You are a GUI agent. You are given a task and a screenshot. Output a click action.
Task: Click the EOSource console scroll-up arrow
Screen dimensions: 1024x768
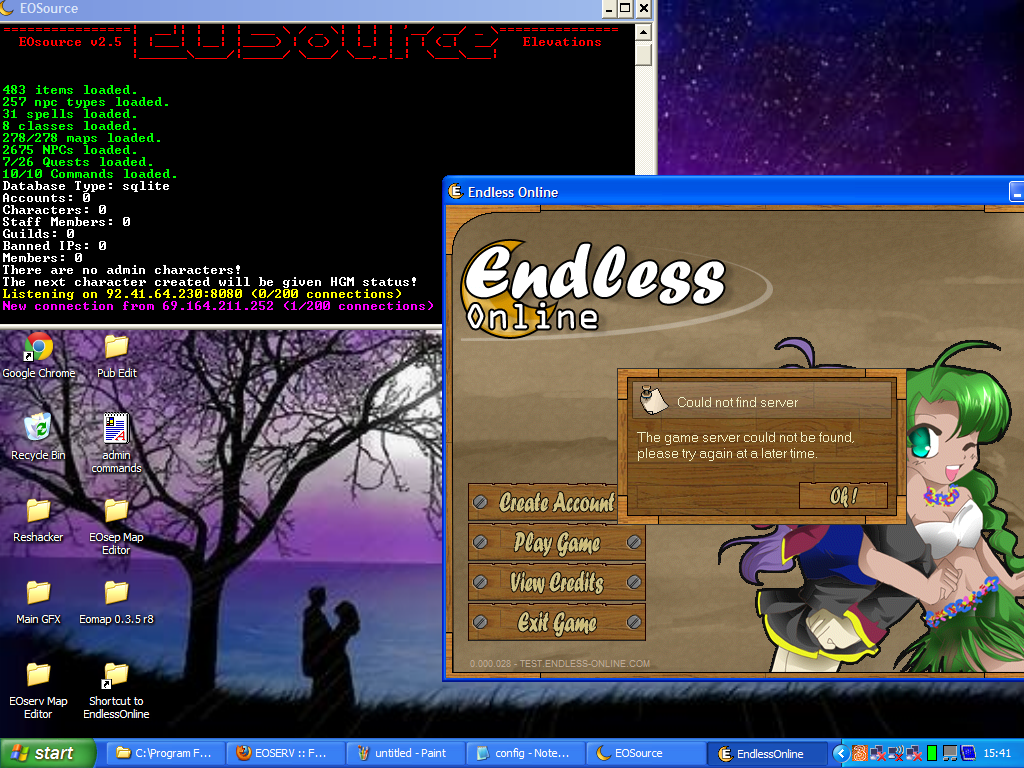pyautogui.click(x=643, y=33)
